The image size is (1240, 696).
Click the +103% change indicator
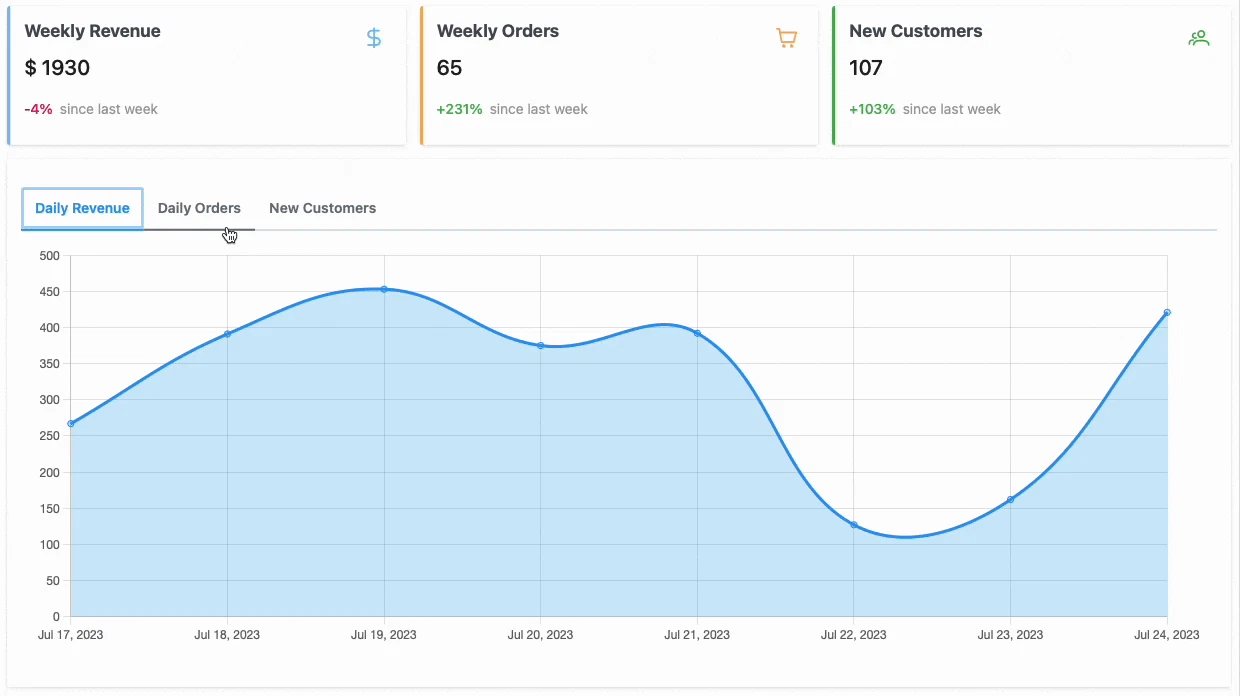pos(870,109)
